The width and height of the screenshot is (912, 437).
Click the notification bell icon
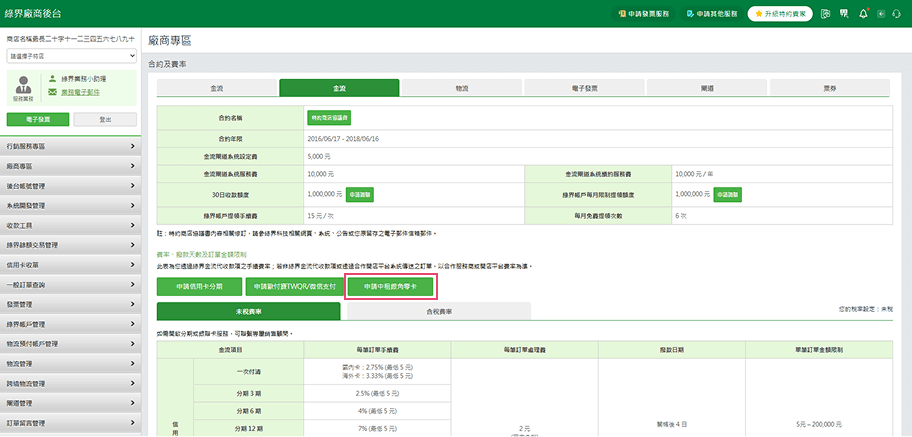(x=863, y=16)
